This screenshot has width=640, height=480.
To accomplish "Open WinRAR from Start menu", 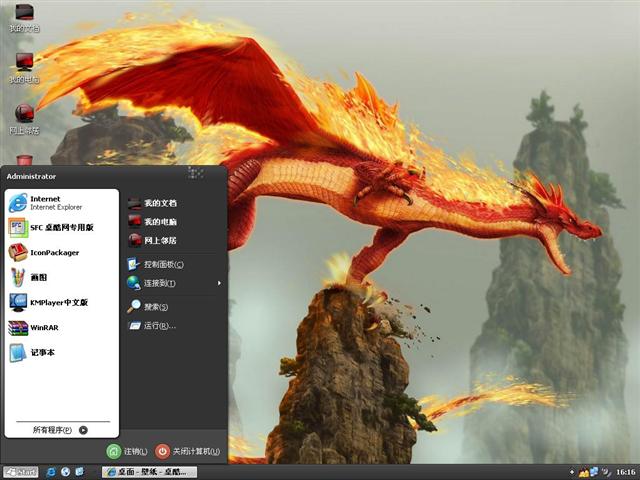I will [x=62, y=327].
